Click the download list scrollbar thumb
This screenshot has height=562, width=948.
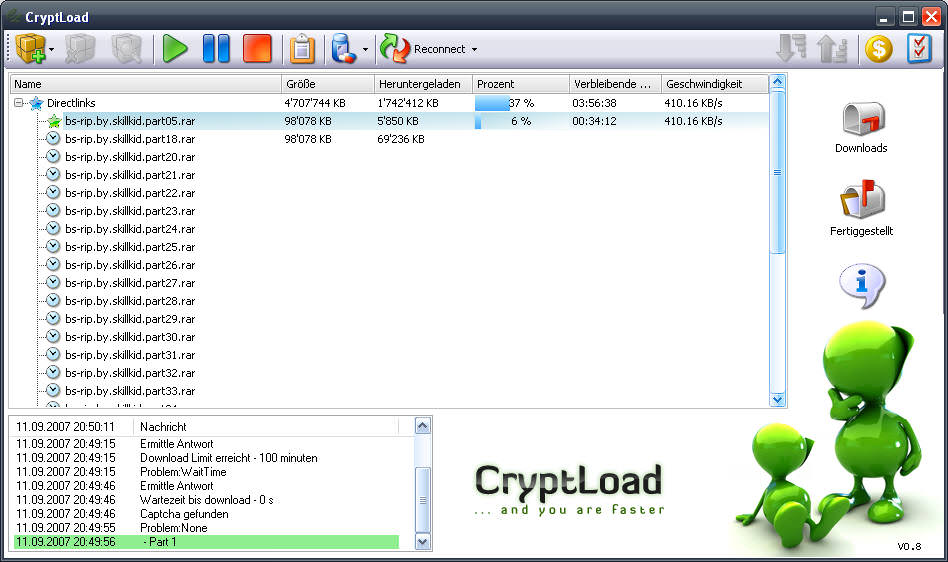coord(778,172)
